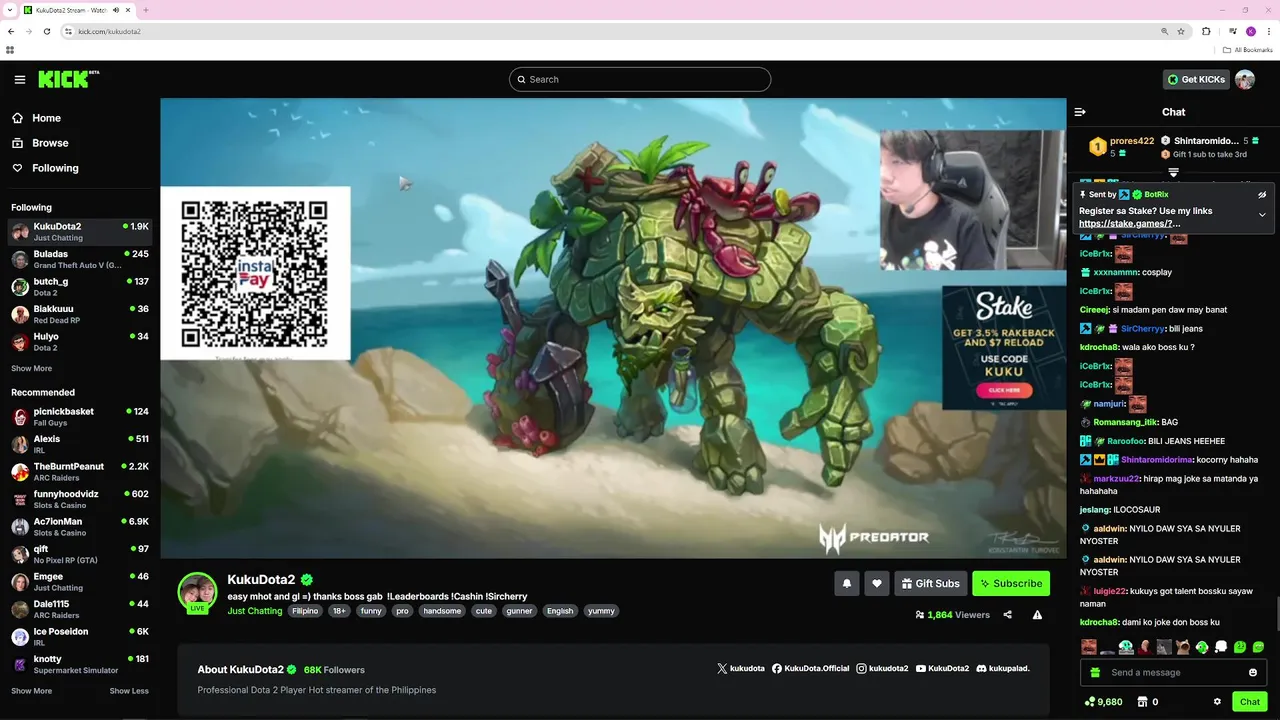This screenshot has height=720, width=1280.
Task: Open new browser tab plus button
Action: (x=146, y=10)
